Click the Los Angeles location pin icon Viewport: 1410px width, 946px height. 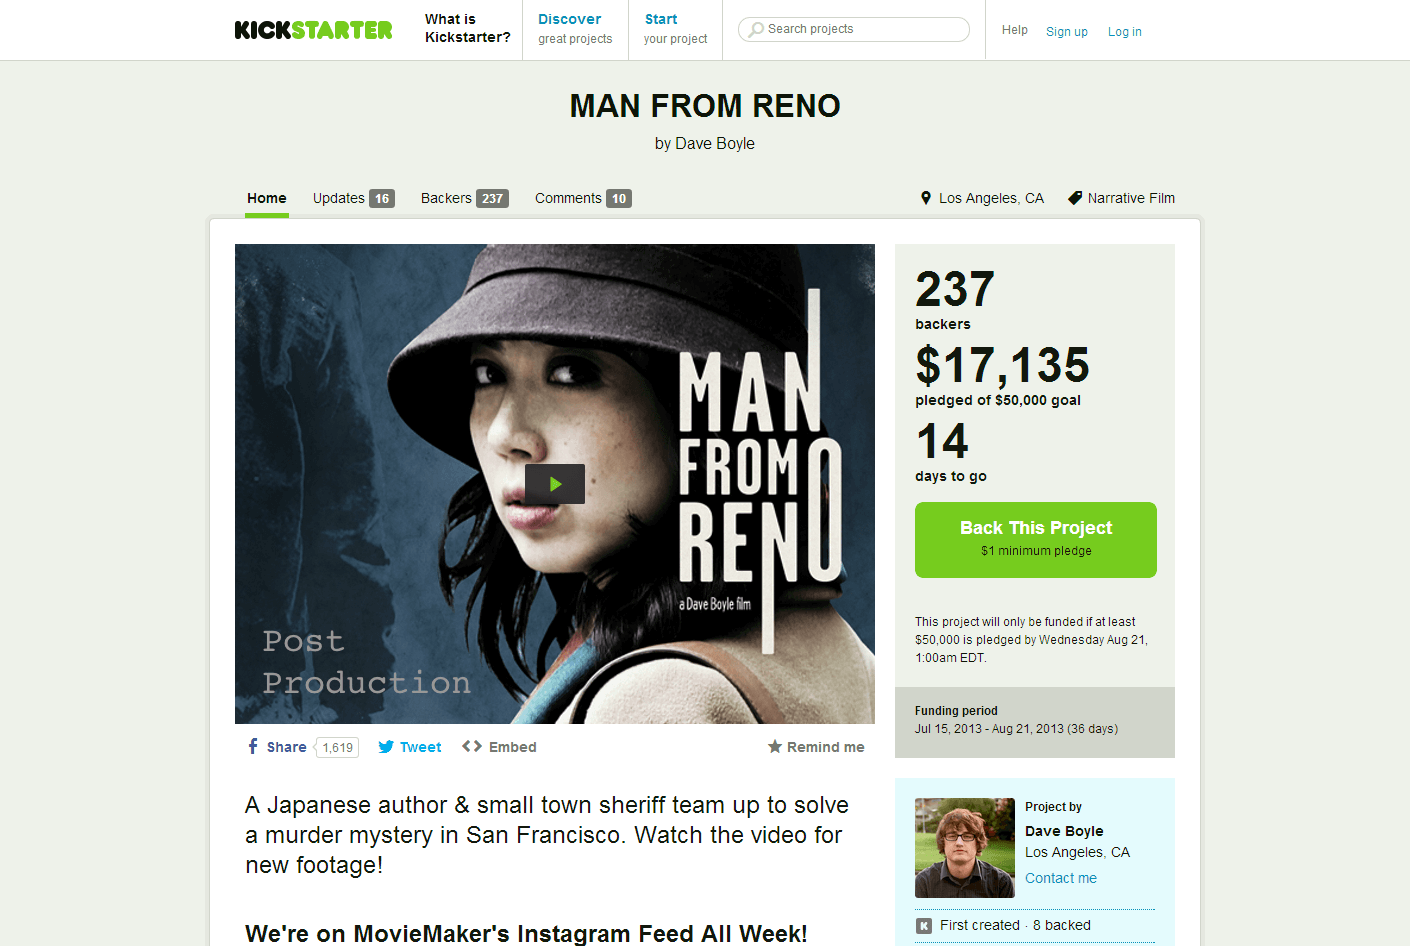point(926,198)
